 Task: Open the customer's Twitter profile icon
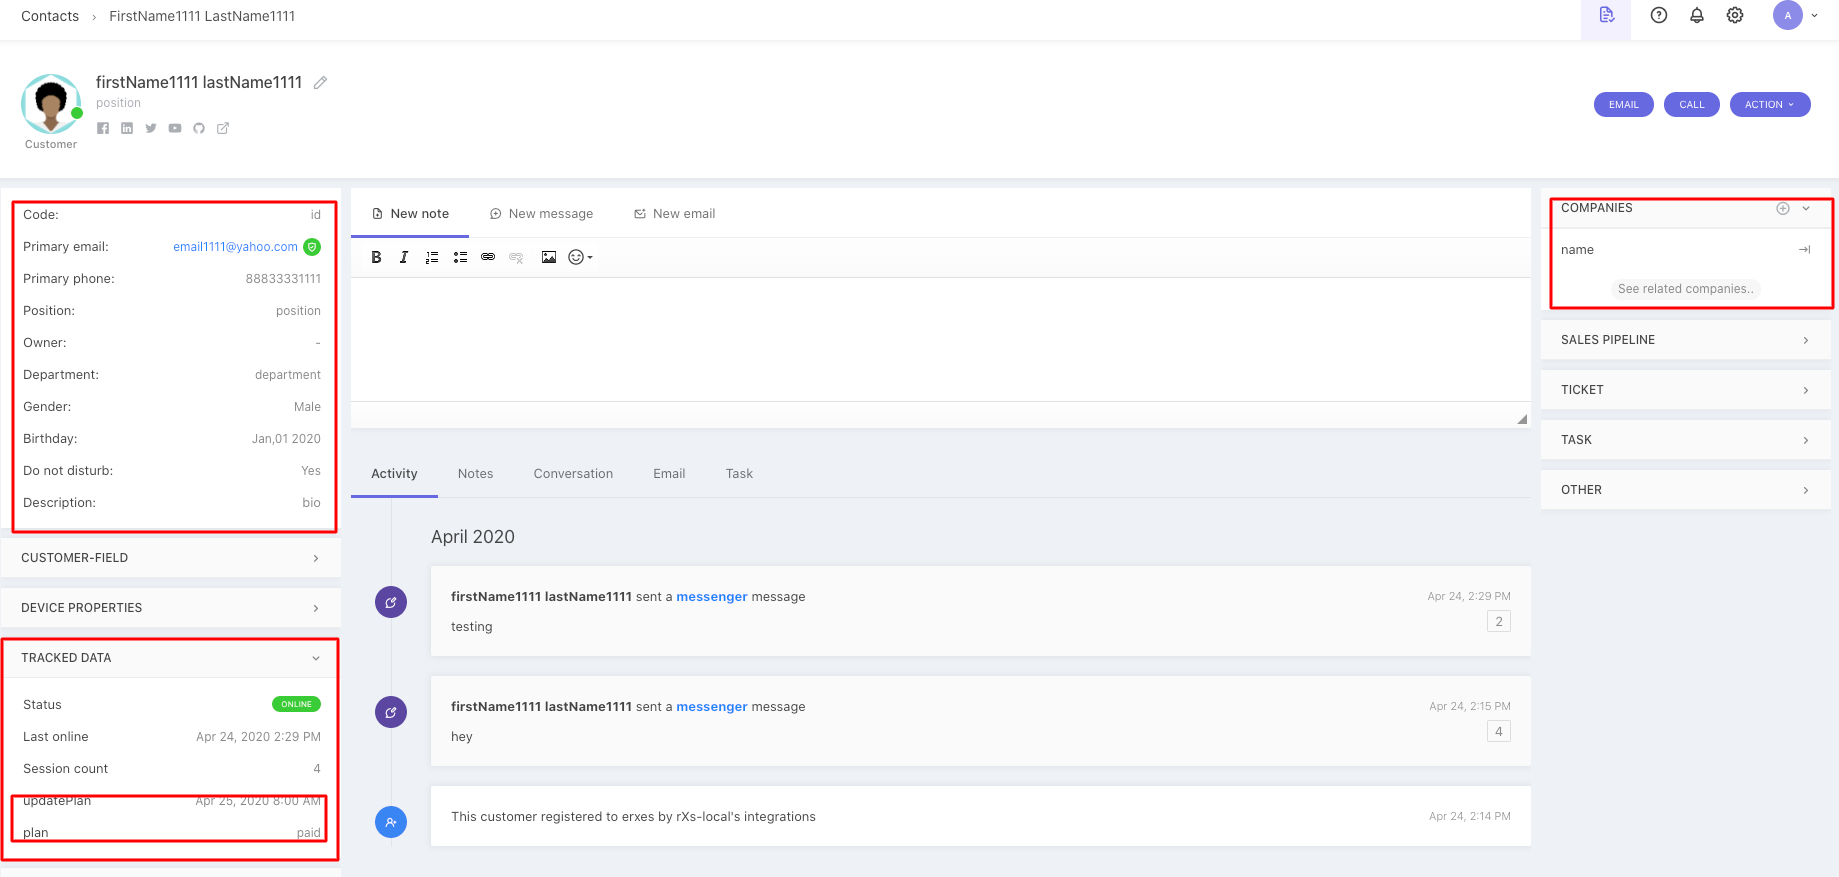(151, 128)
